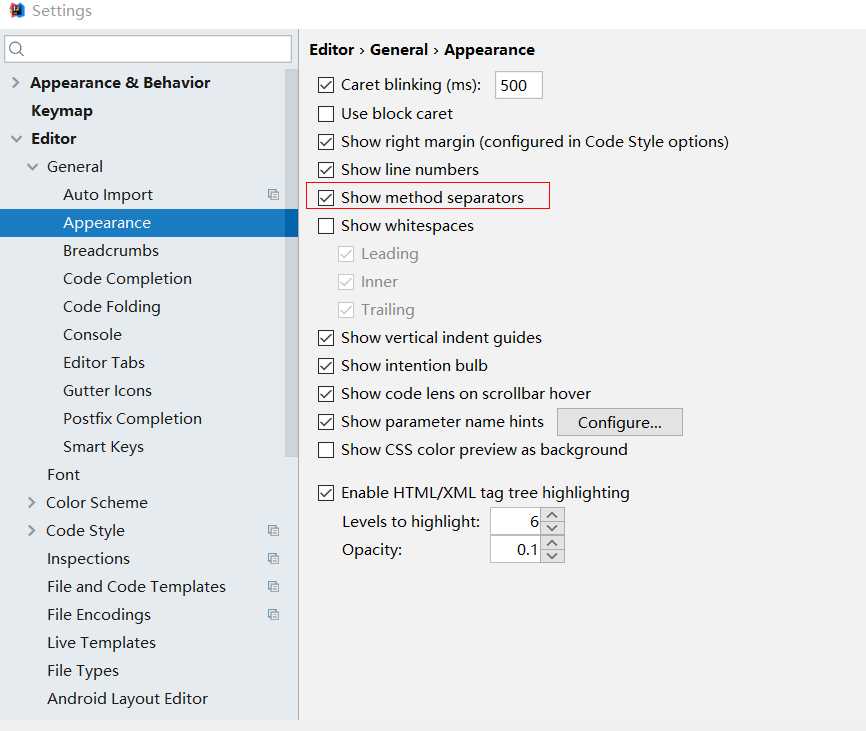Toggle the Show whitespaces checkbox
Image resolution: width=866 pixels, height=731 pixels.
pos(326,226)
